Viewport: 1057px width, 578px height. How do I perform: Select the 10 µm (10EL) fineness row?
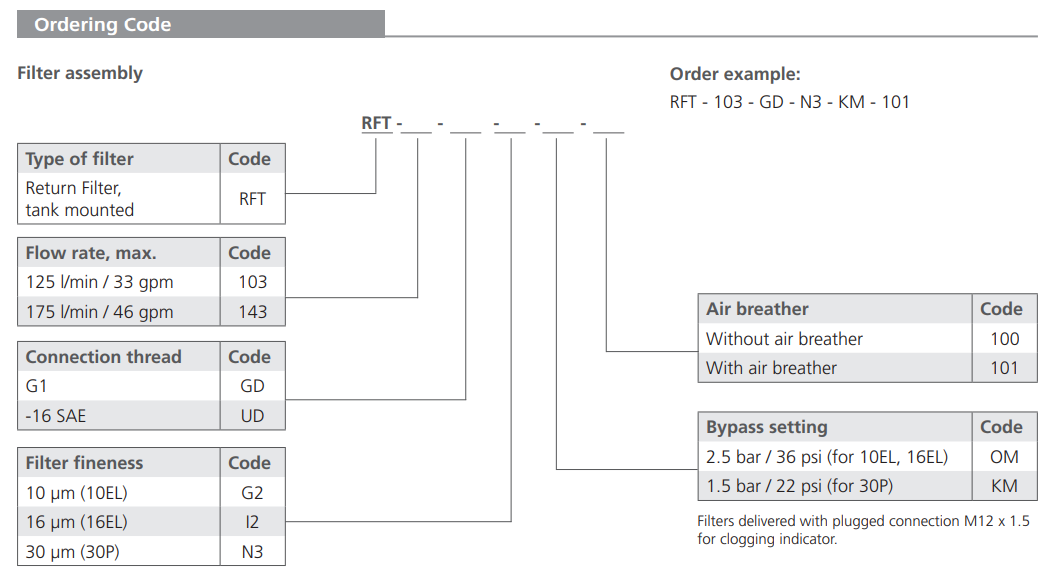click(x=76, y=493)
